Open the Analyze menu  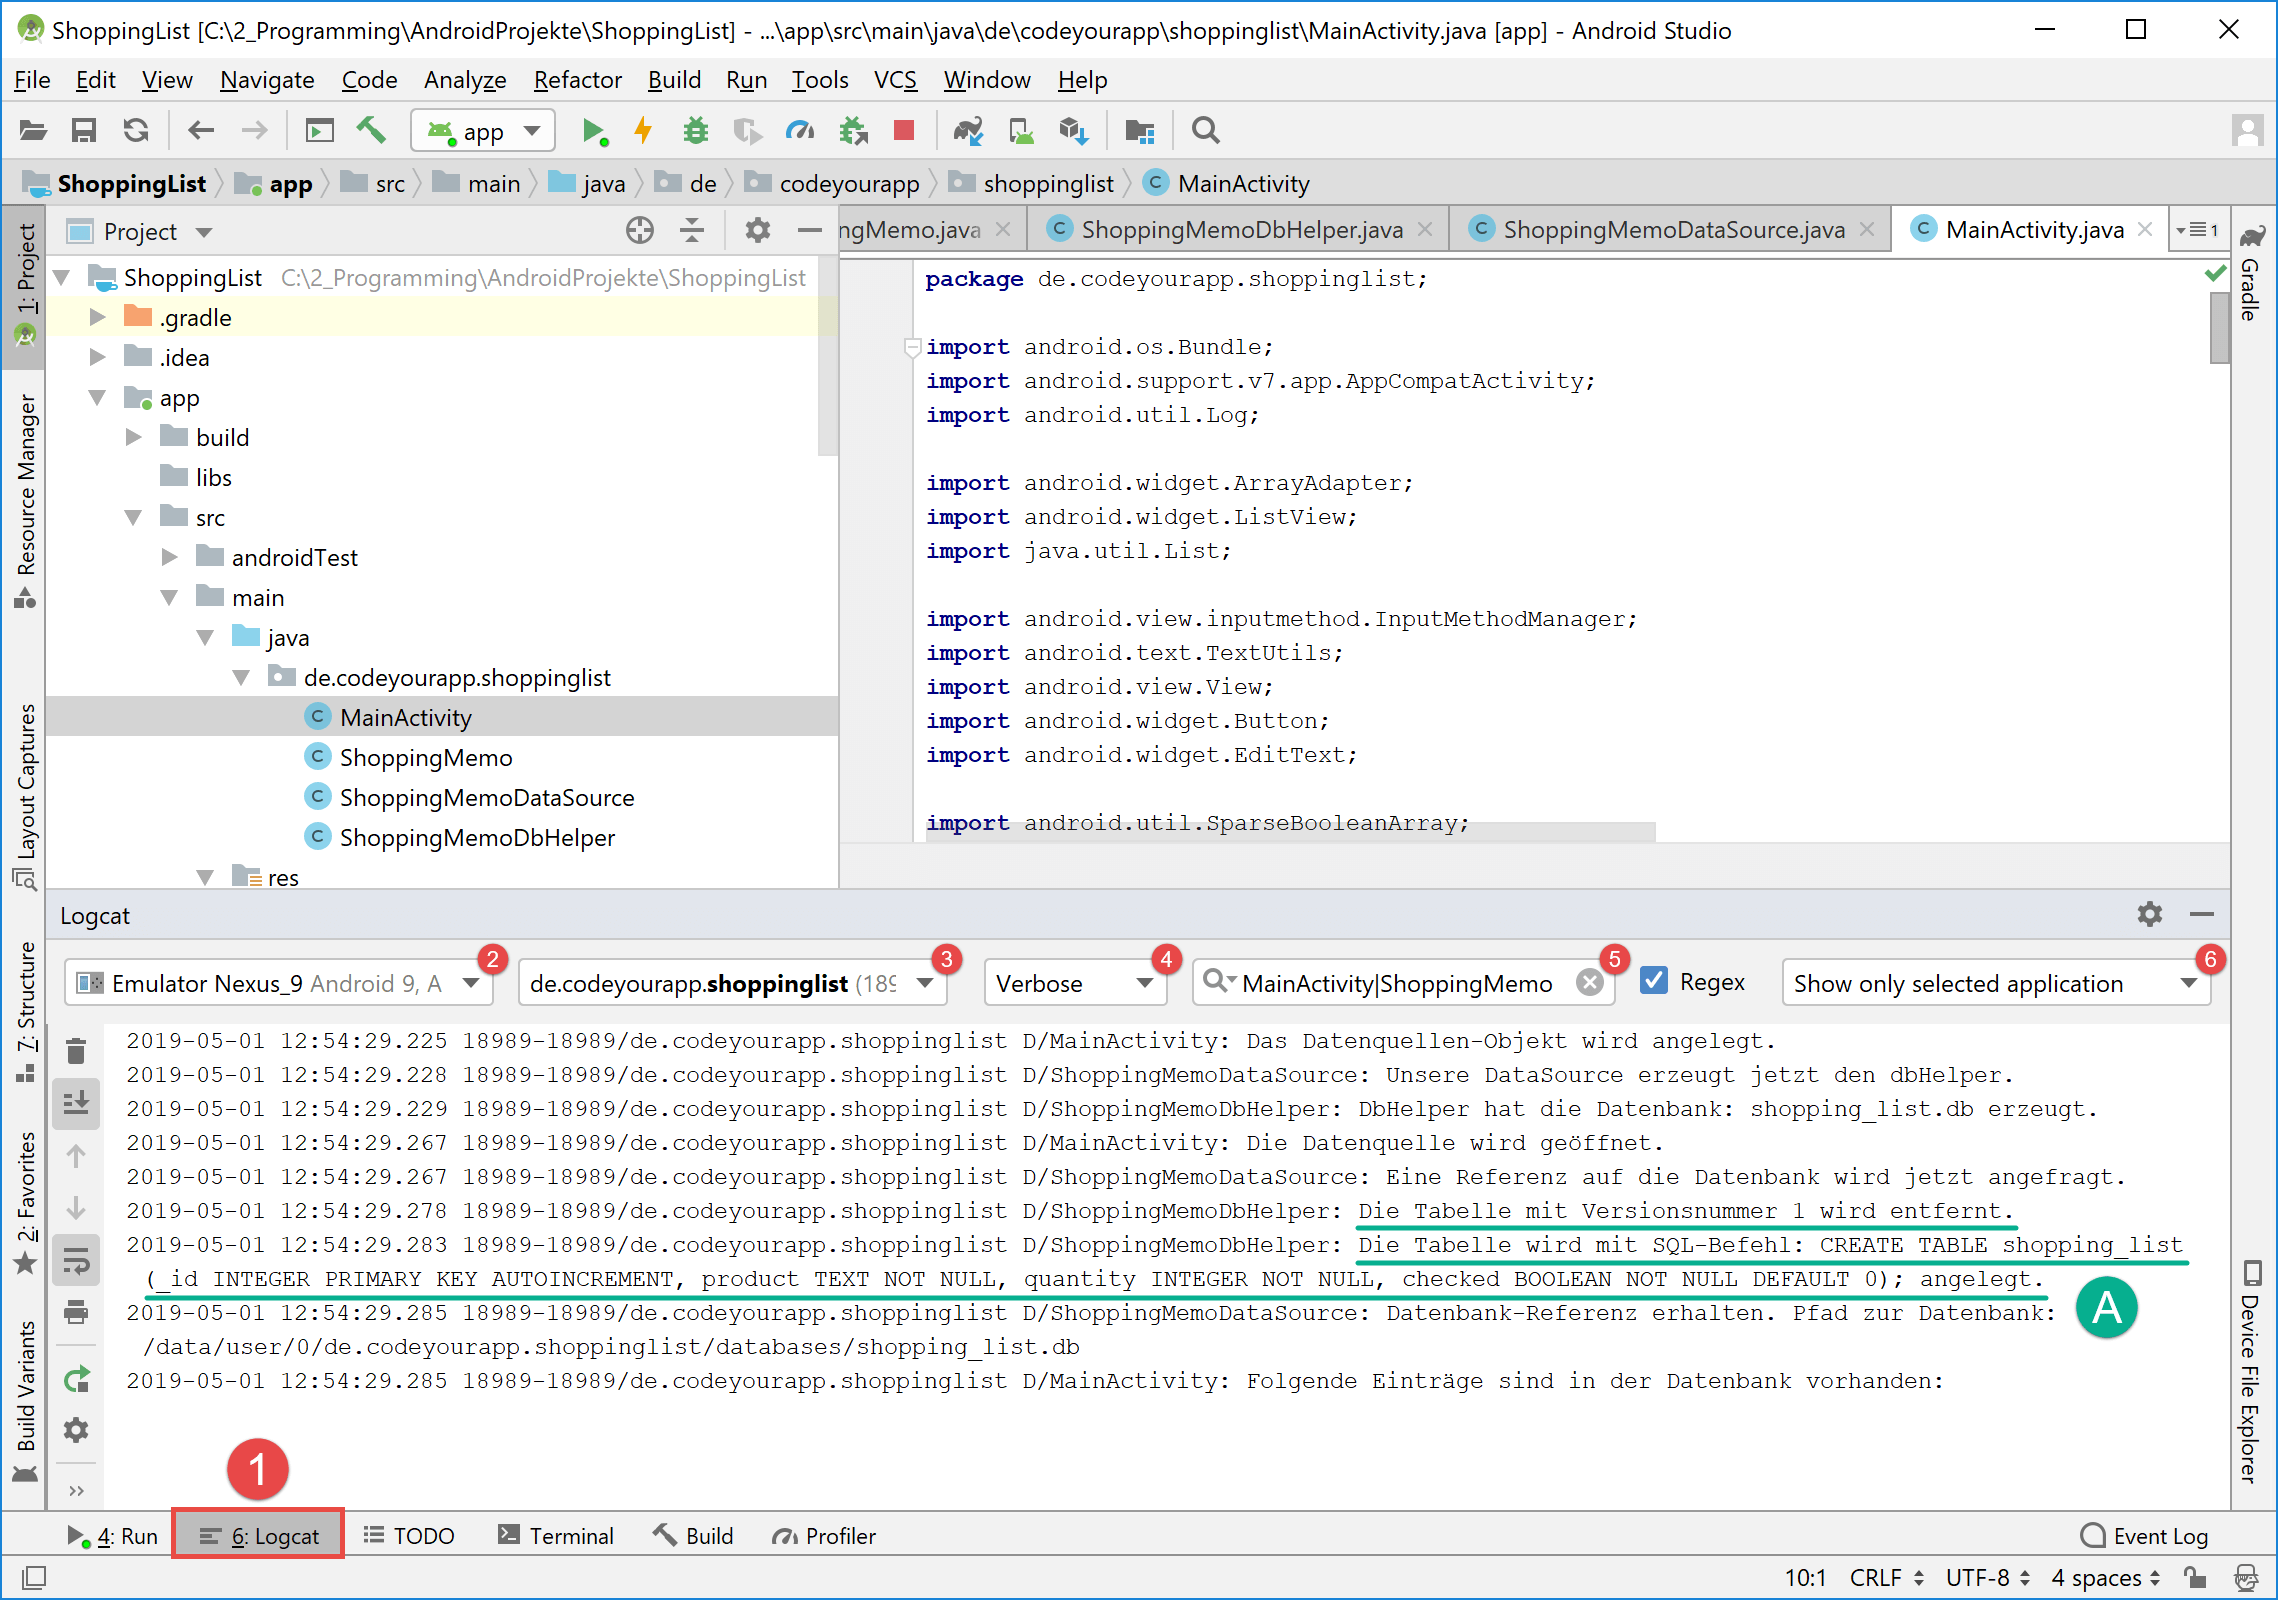(x=465, y=80)
